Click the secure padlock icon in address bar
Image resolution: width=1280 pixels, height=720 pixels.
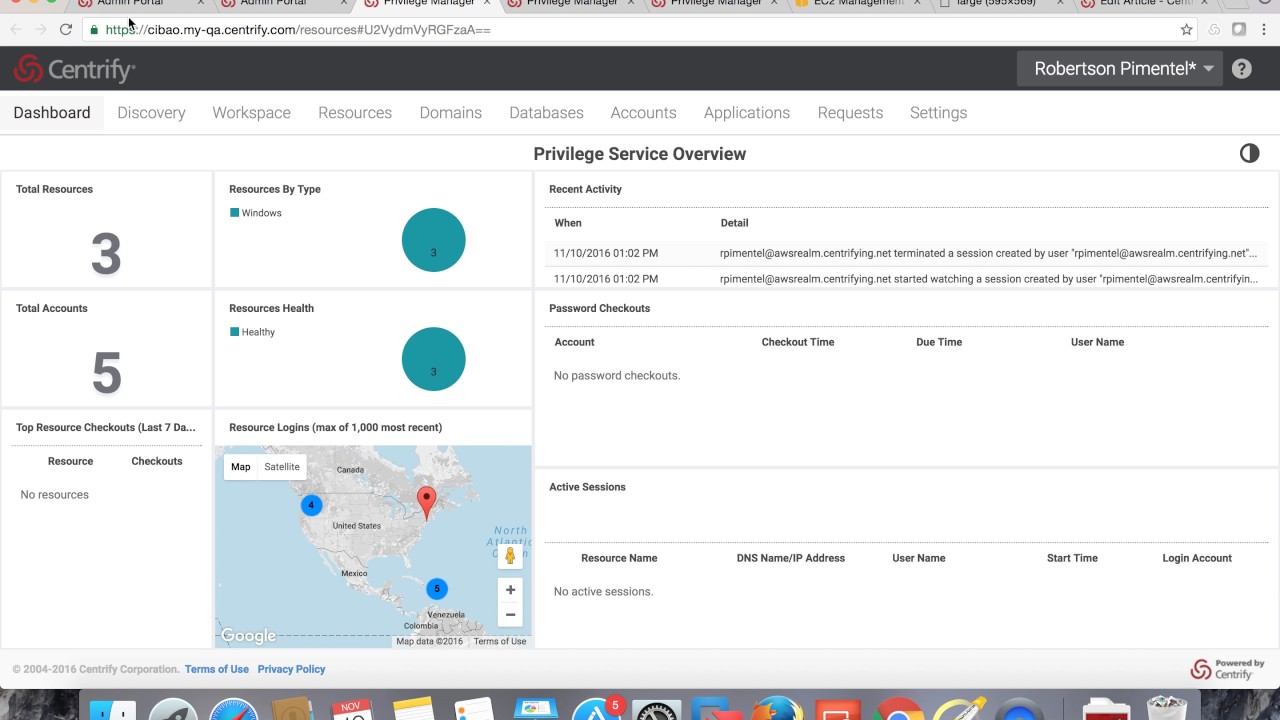[x=94, y=30]
